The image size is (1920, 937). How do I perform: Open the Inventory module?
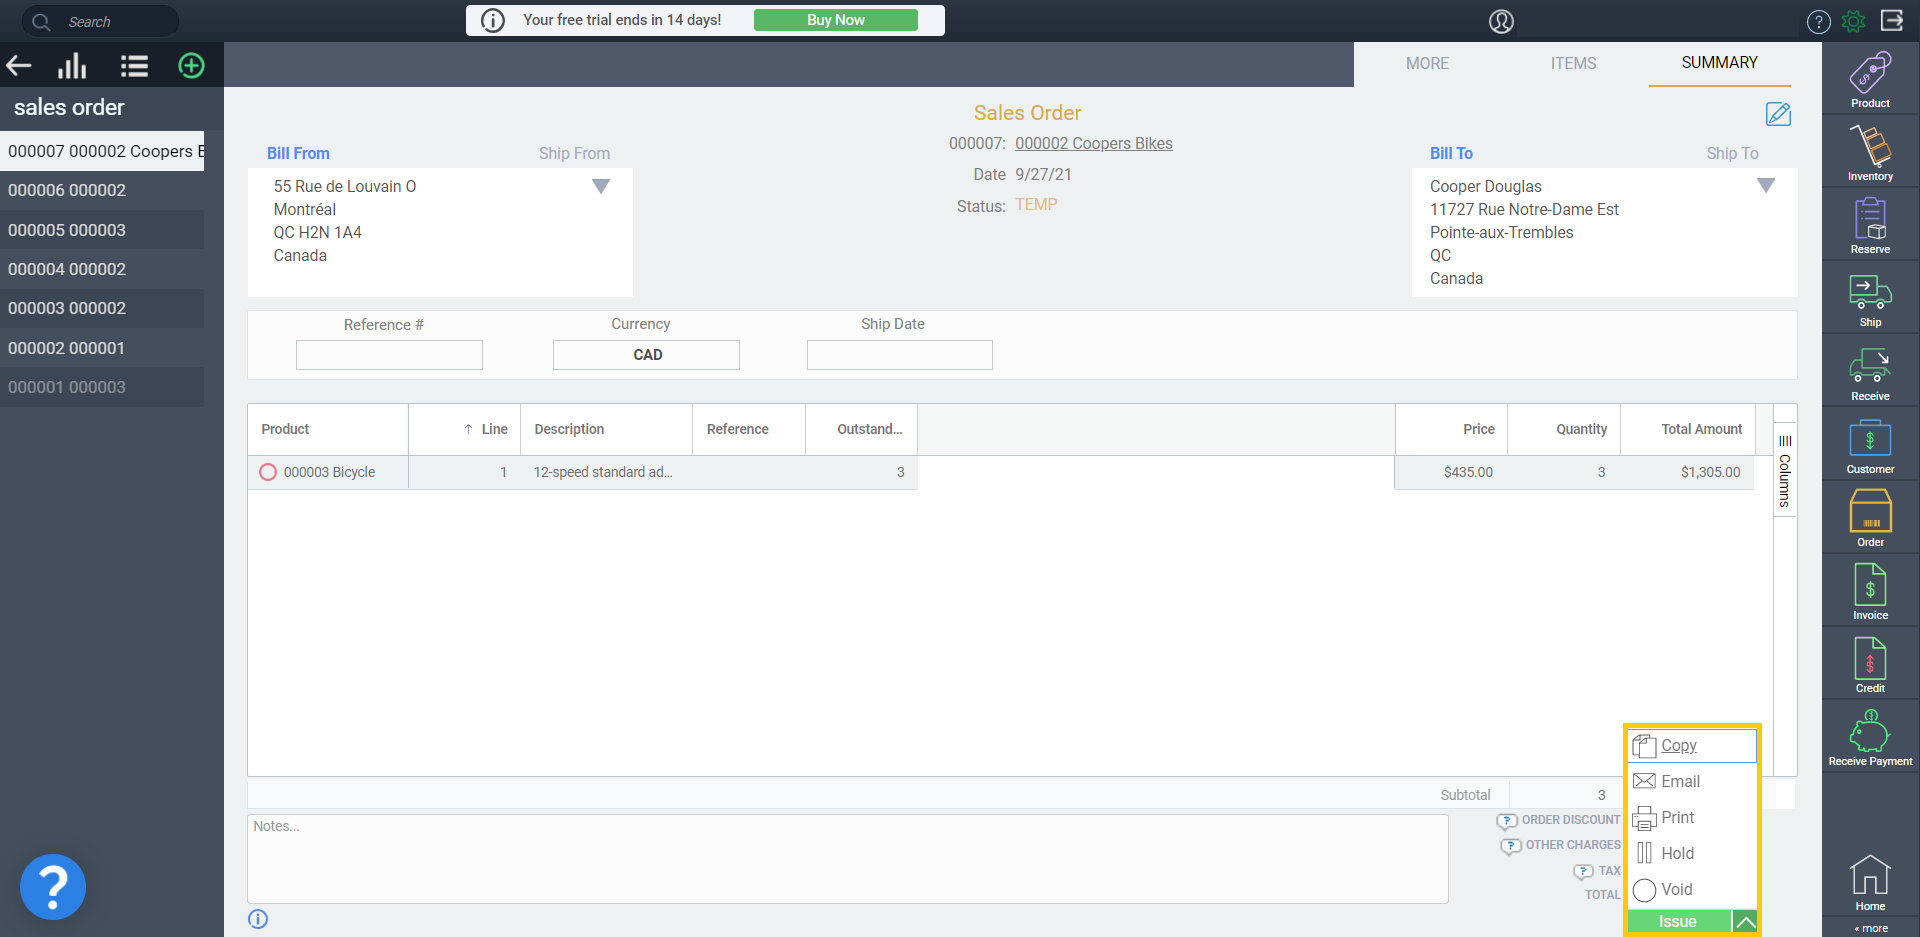tap(1870, 152)
